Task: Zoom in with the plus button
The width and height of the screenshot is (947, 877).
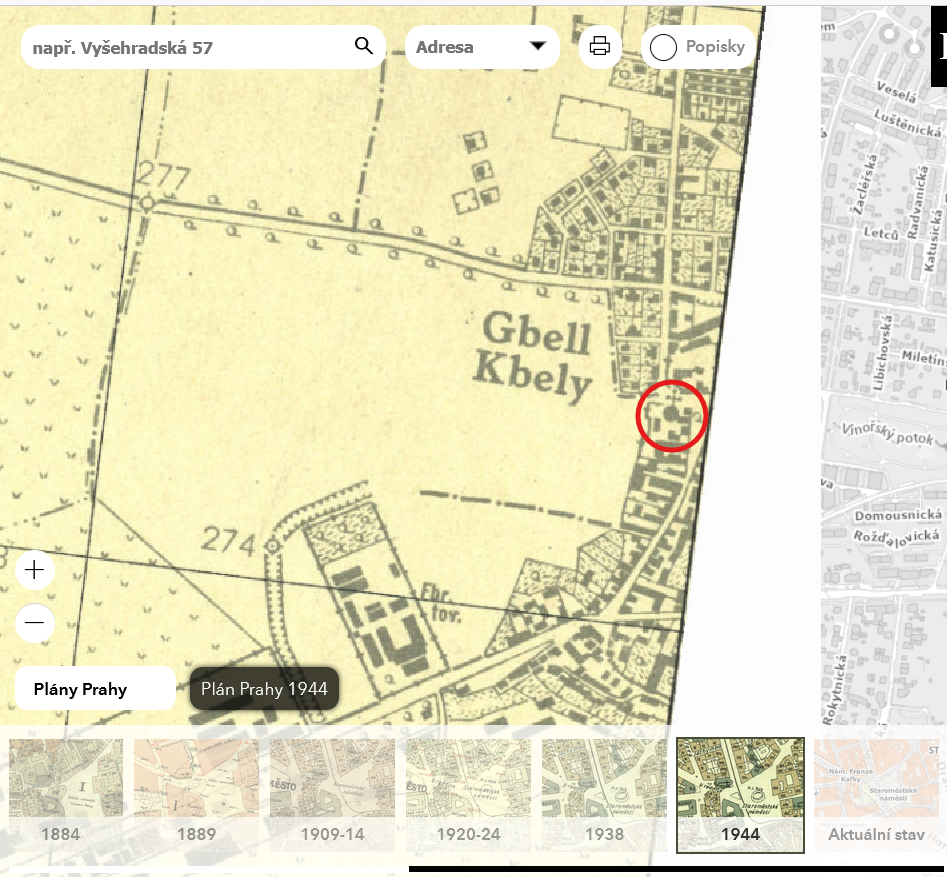Action: (35, 570)
